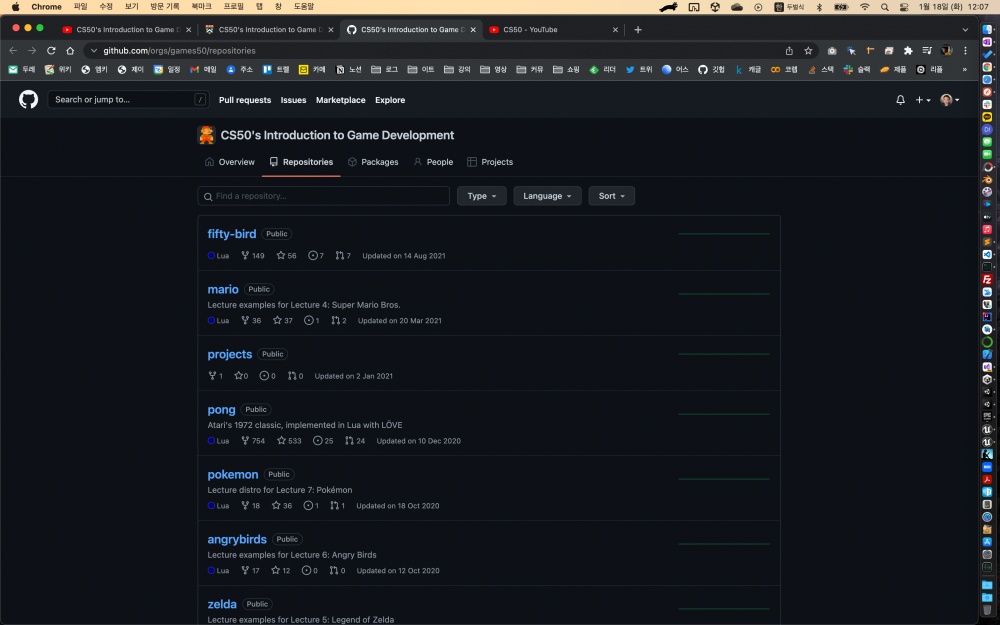Open the Language filter dropdown
The image size is (1000, 625).
(x=547, y=196)
